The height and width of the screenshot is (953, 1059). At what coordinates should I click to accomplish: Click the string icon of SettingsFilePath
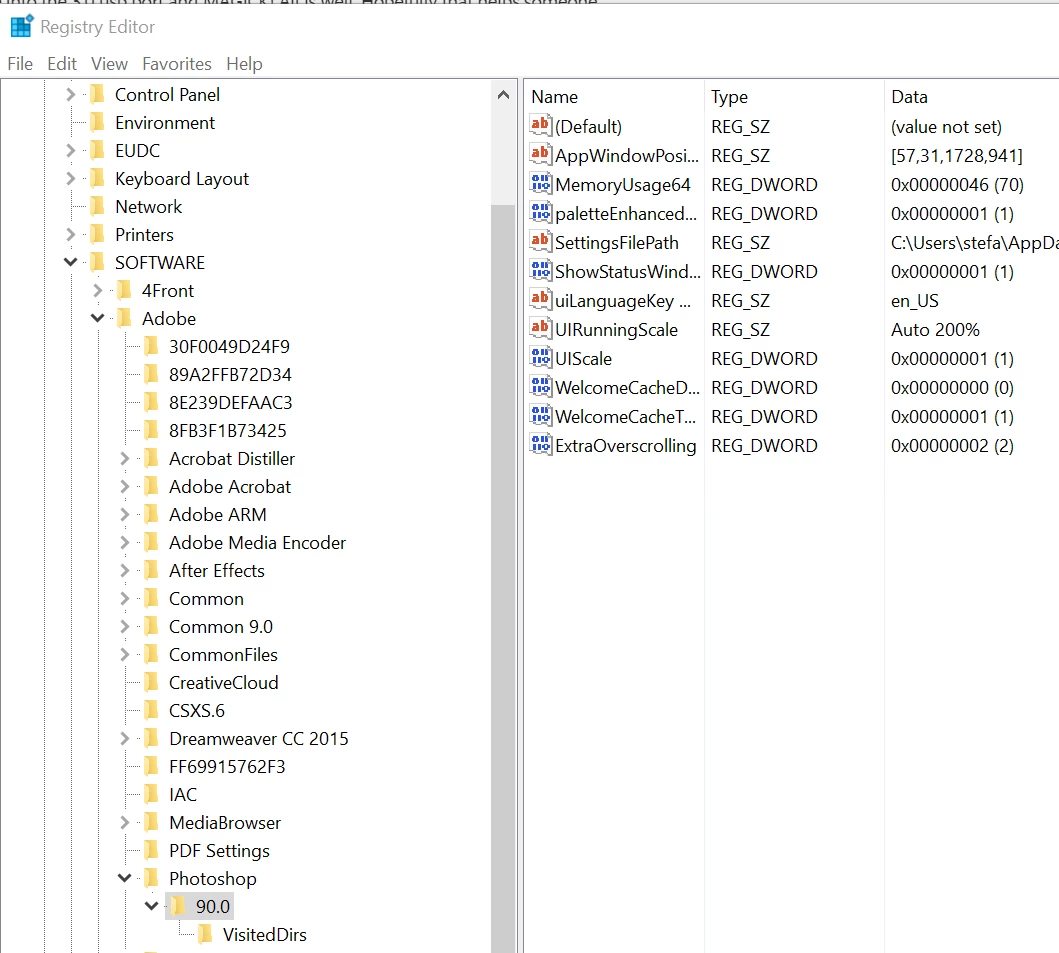(x=541, y=242)
